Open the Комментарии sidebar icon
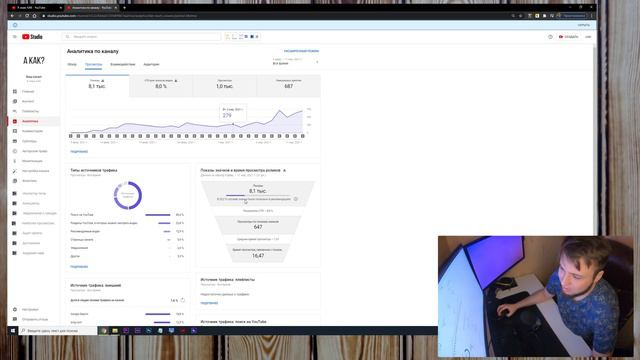Screen dimensions: 640x360 (15, 131)
